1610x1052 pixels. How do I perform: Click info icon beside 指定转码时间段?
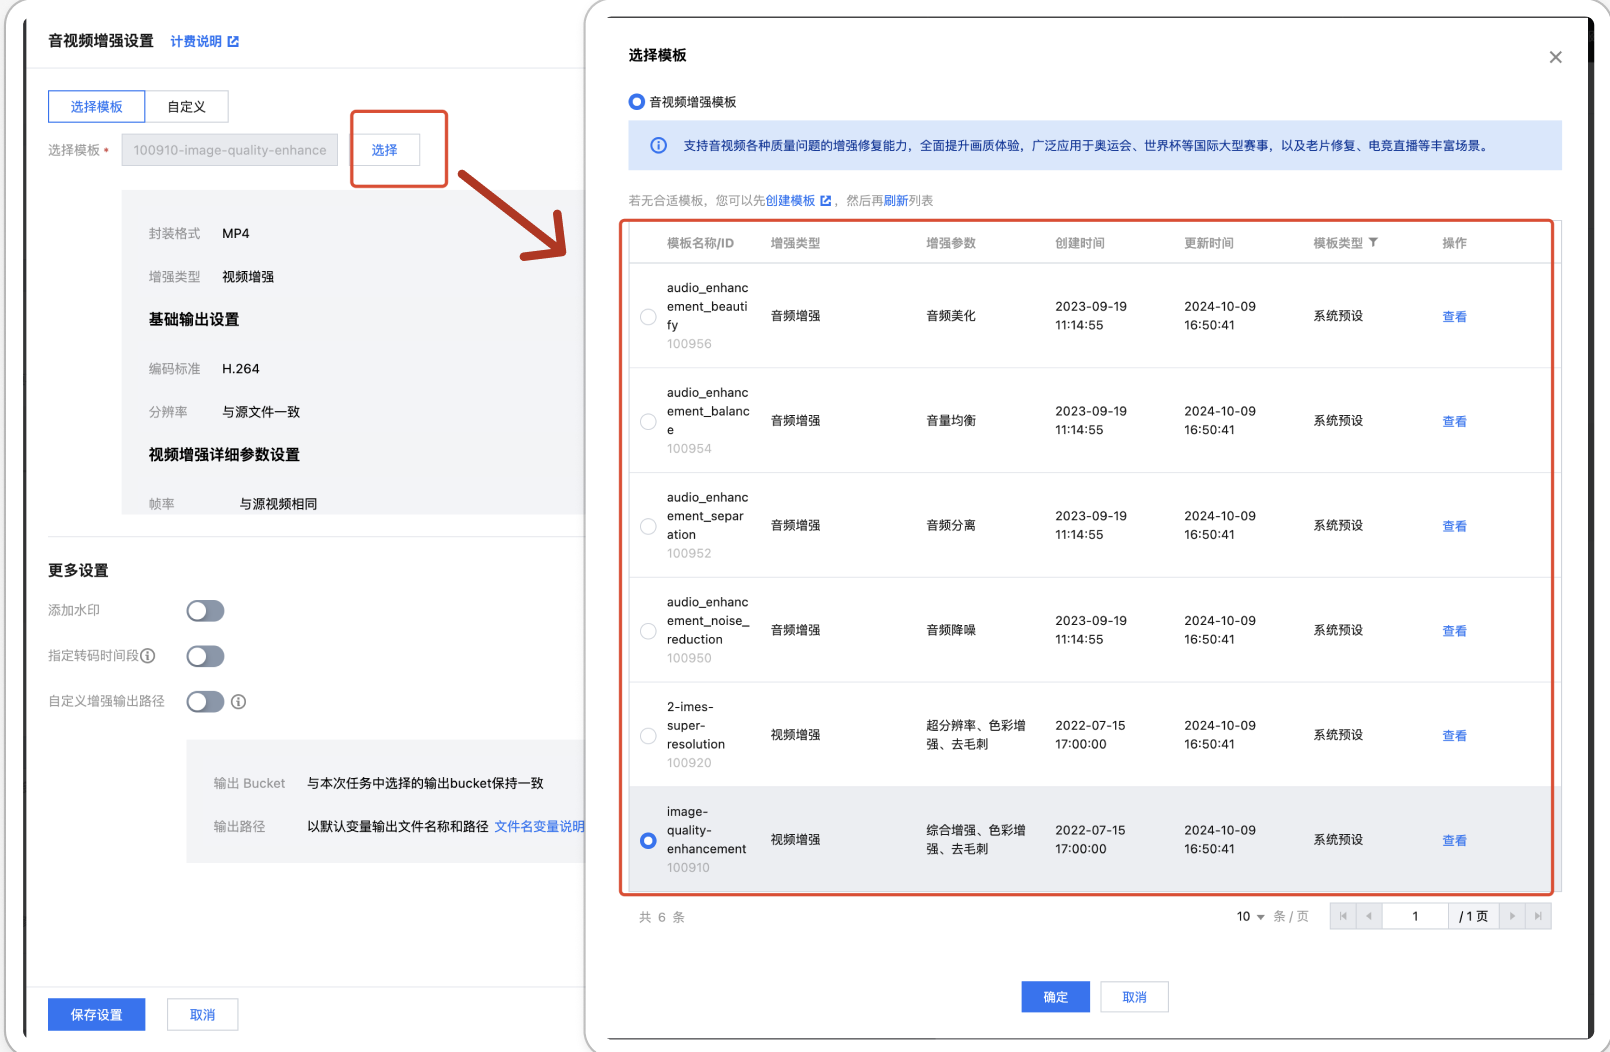[x=148, y=656]
